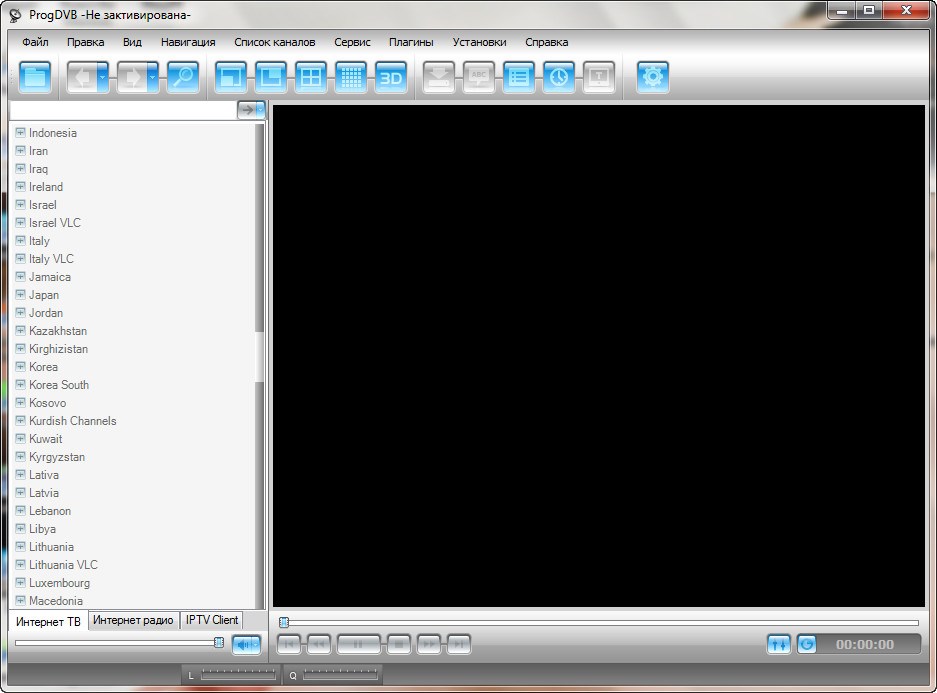Open the channel list toolbar icon
This screenshot has width=937, height=693.
pyautogui.click(x=519, y=78)
